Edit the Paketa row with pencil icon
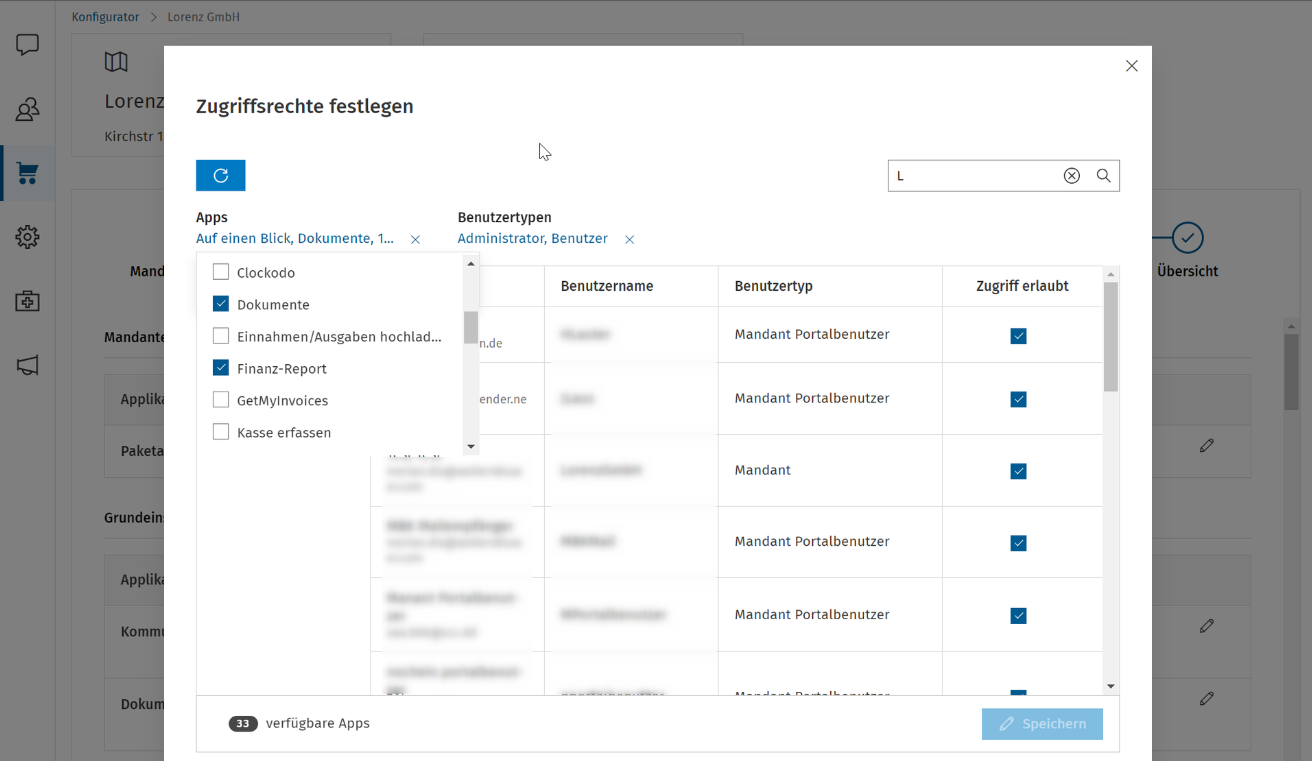The width and height of the screenshot is (1312, 761). [1207, 446]
